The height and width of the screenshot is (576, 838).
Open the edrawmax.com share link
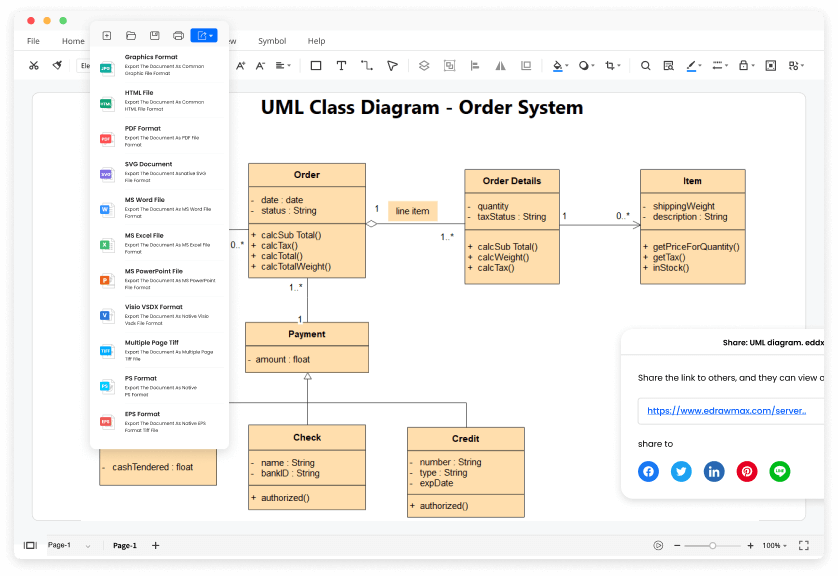coord(727,411)
